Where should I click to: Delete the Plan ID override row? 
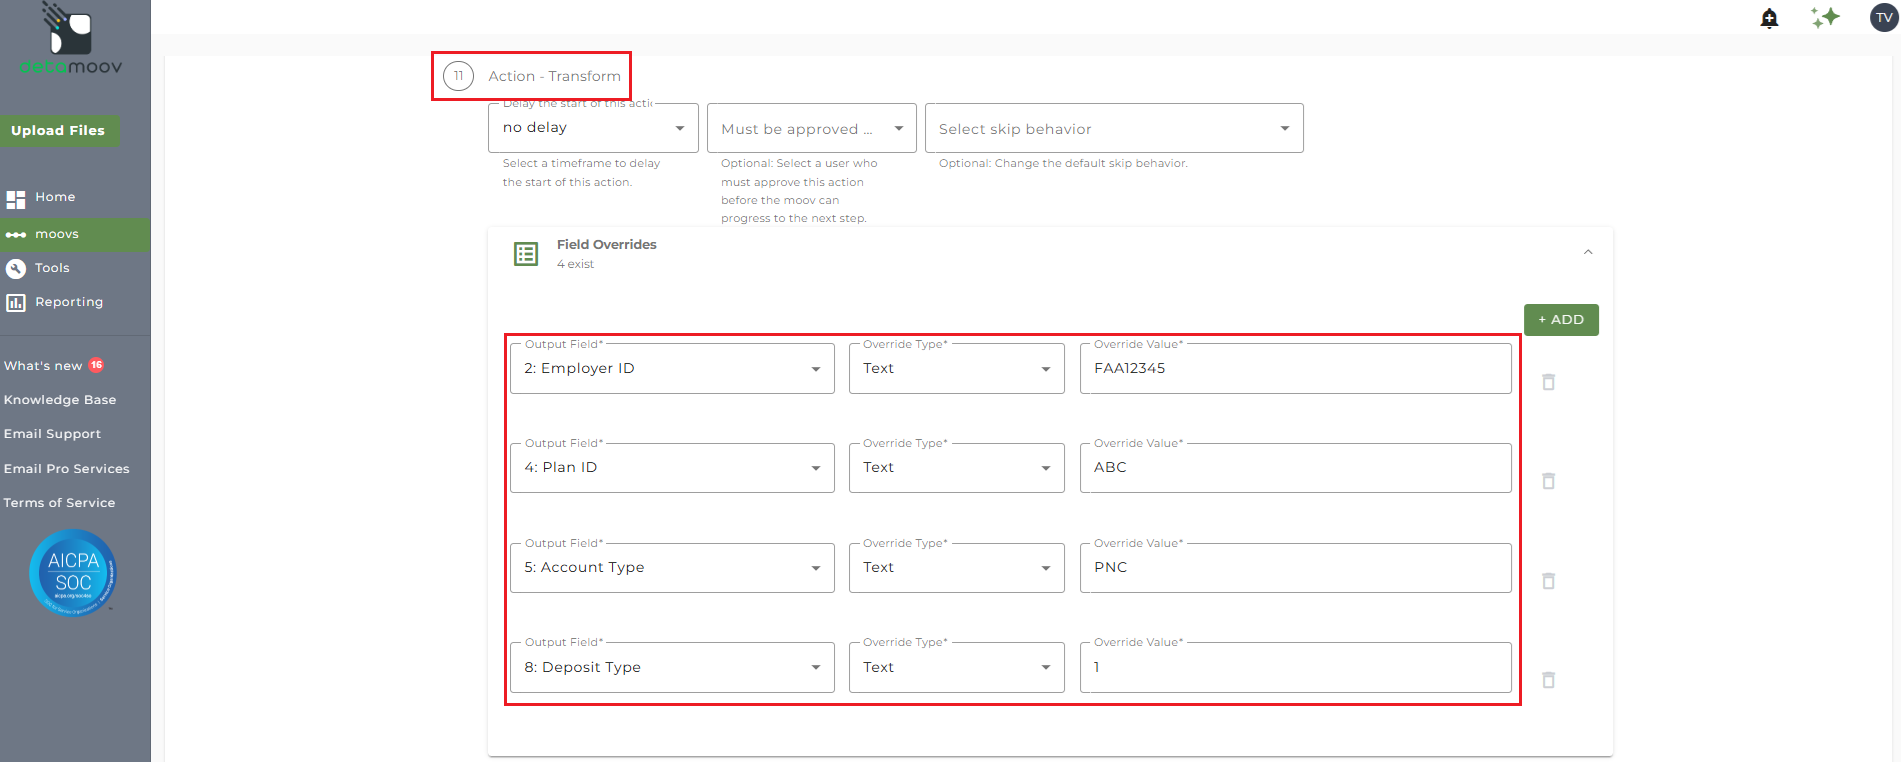1548,481
